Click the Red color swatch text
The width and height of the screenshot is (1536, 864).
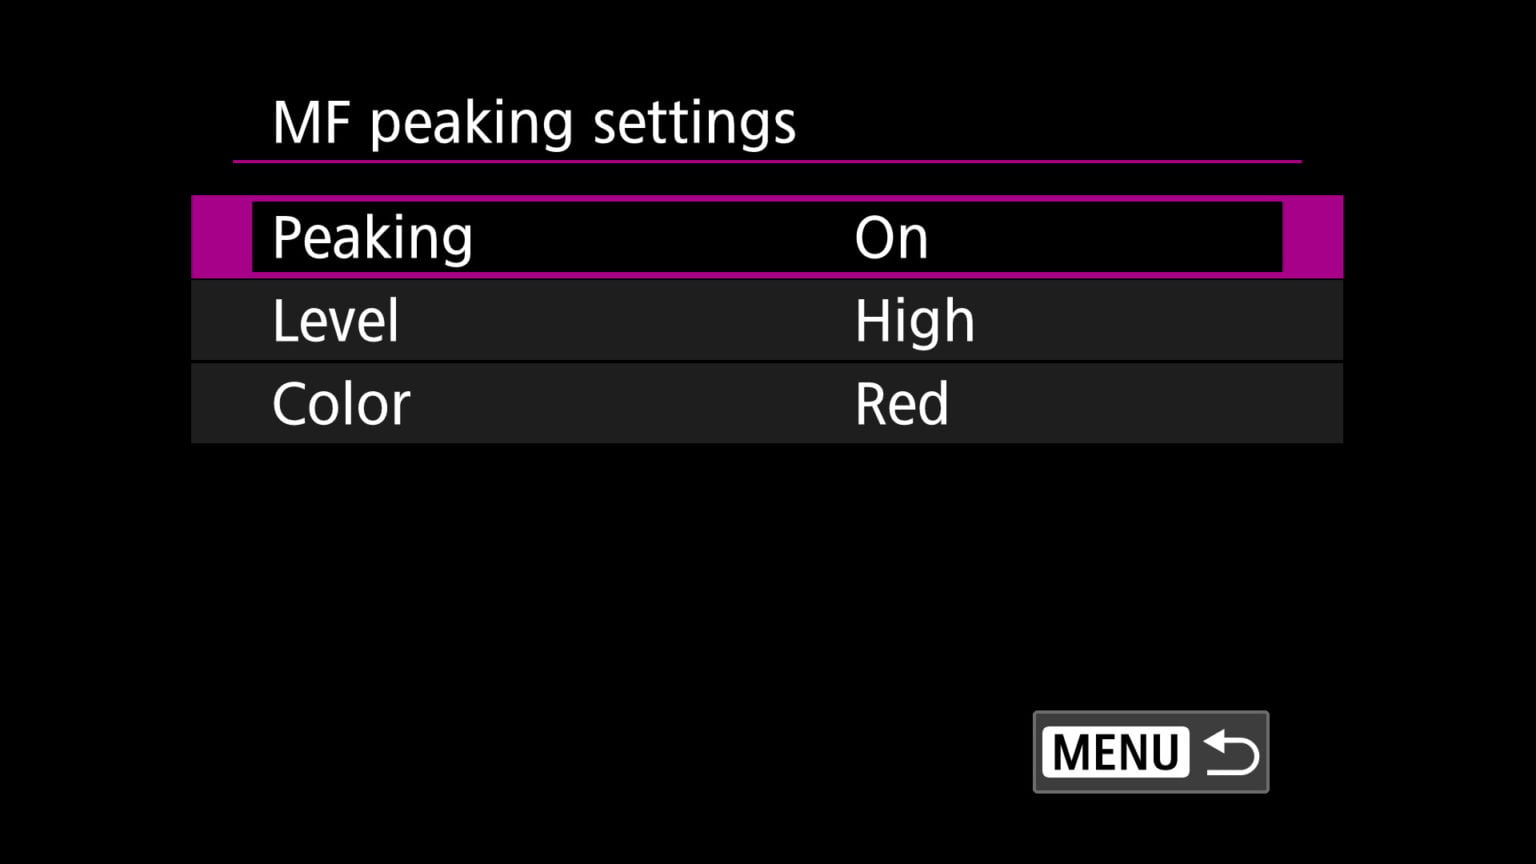901,402
